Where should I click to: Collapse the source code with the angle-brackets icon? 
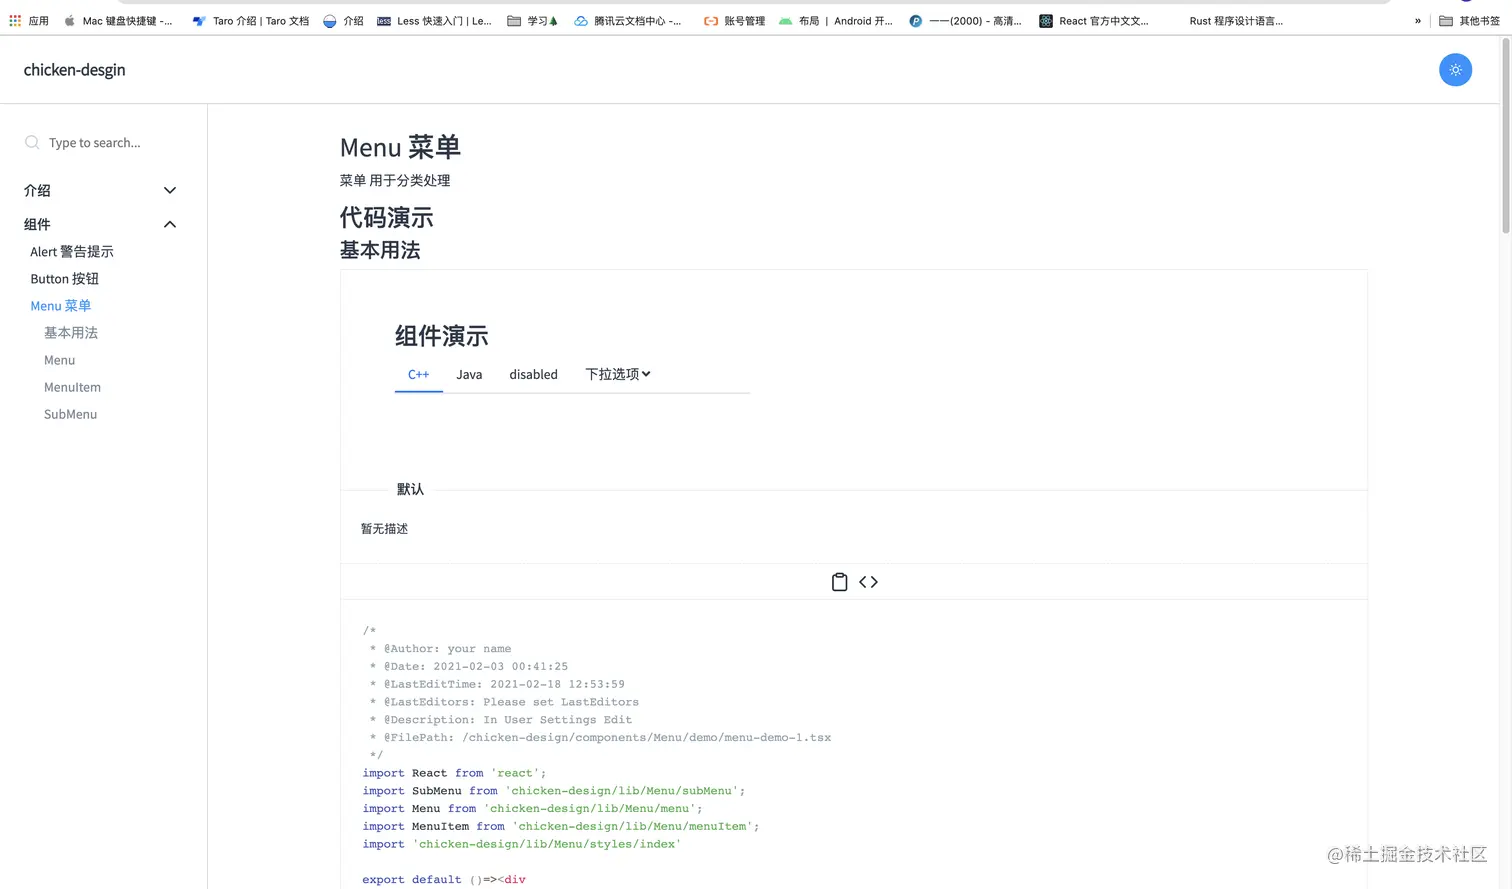[868, 582]
